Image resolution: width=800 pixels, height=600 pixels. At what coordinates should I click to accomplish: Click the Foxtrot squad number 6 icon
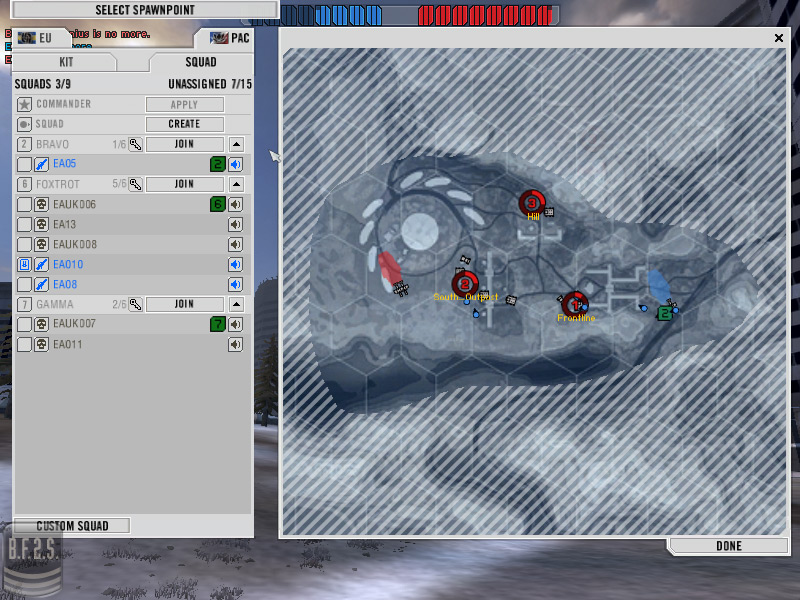click(x=24, y=184)
